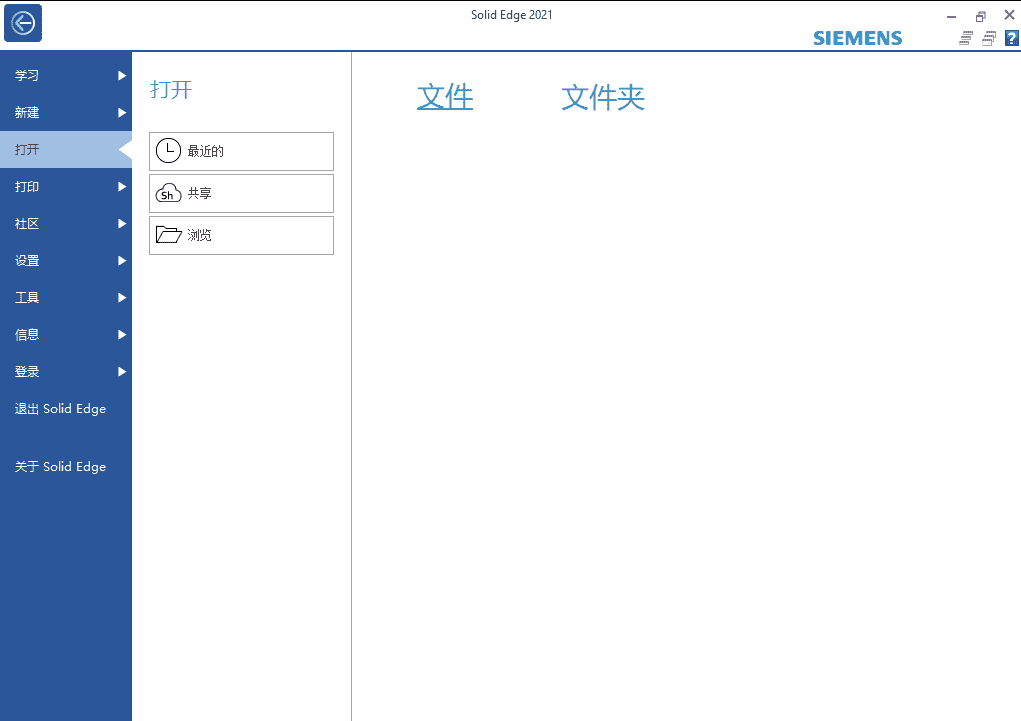Expand the arrow next to 打印
1021x721 pixels.
click(x=122, y=187)
